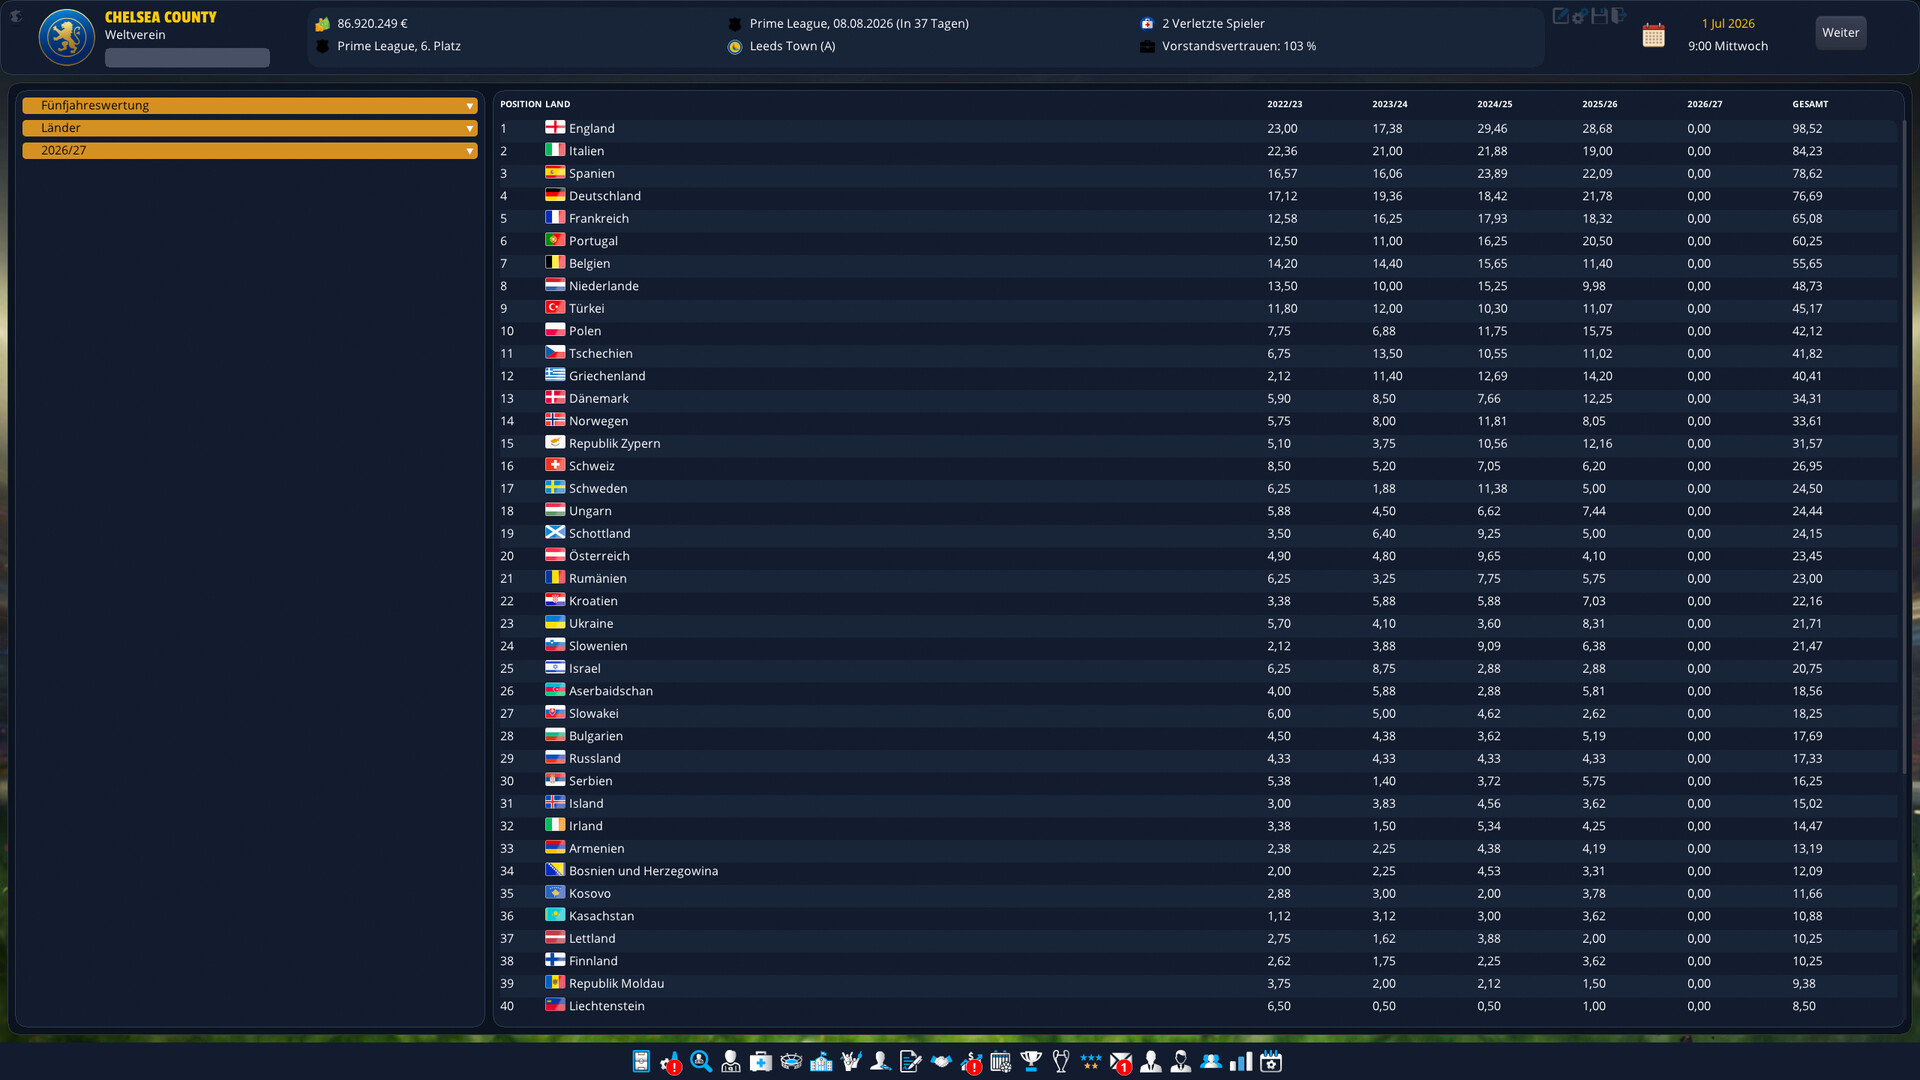
Task: Sort by the GESAMT column header
Action: coord(1810,104)
